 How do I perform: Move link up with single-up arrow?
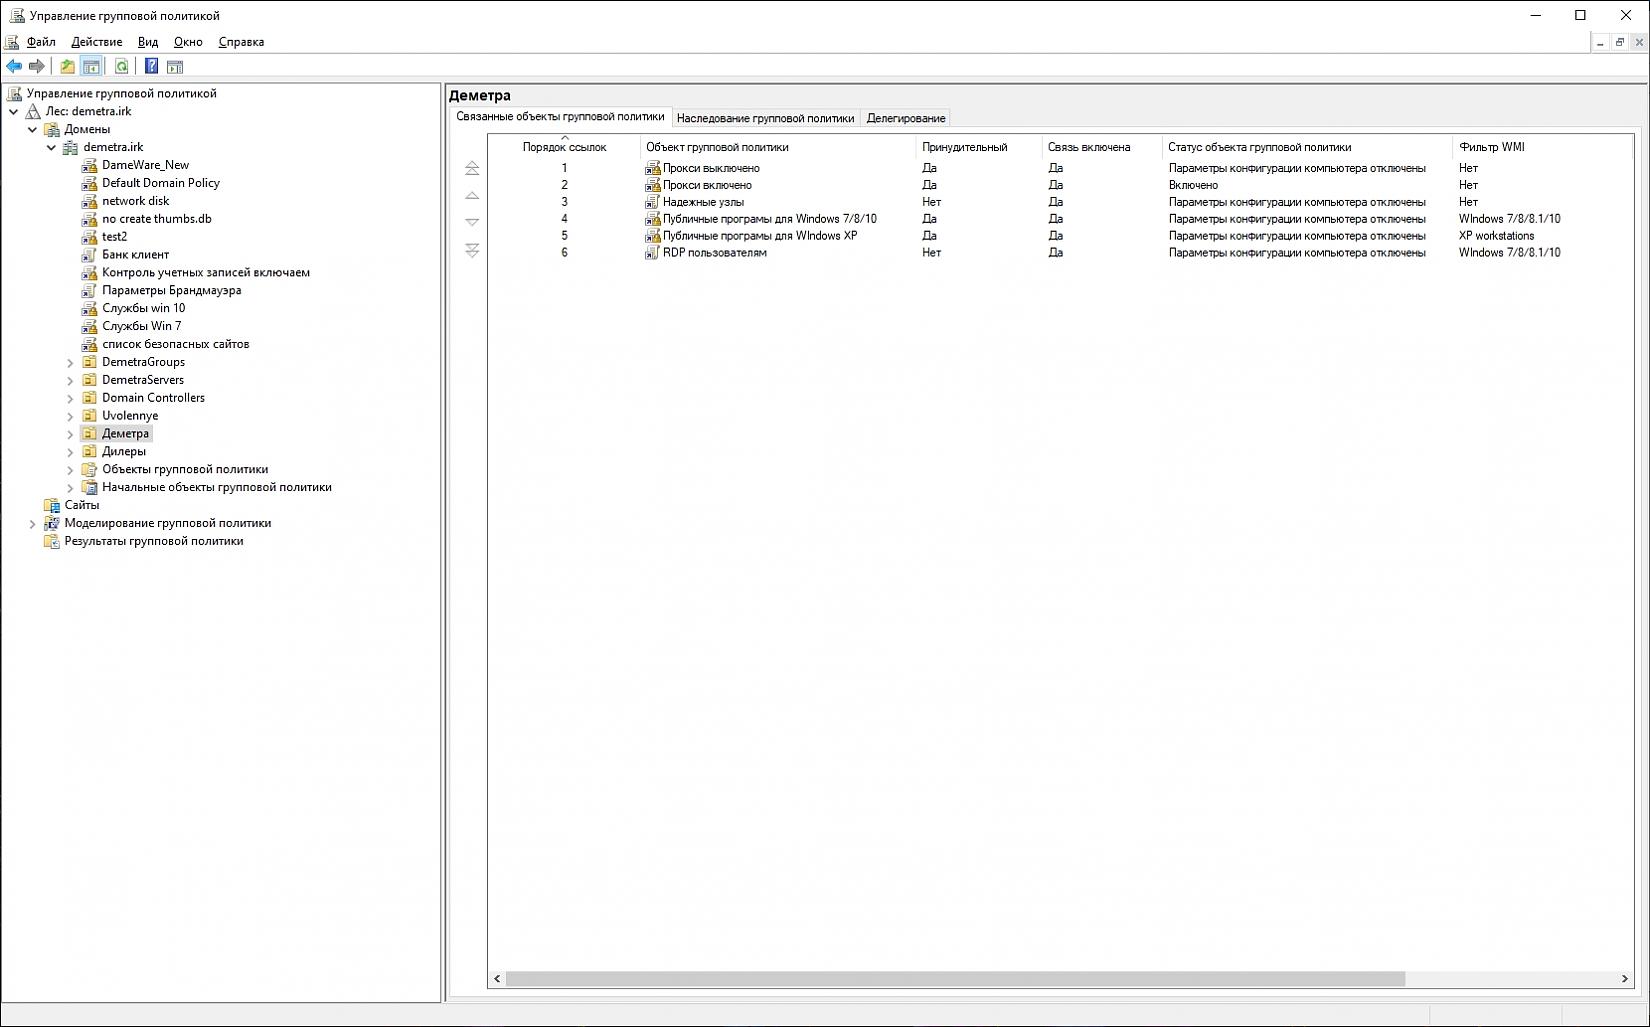(x=472, y=195)
